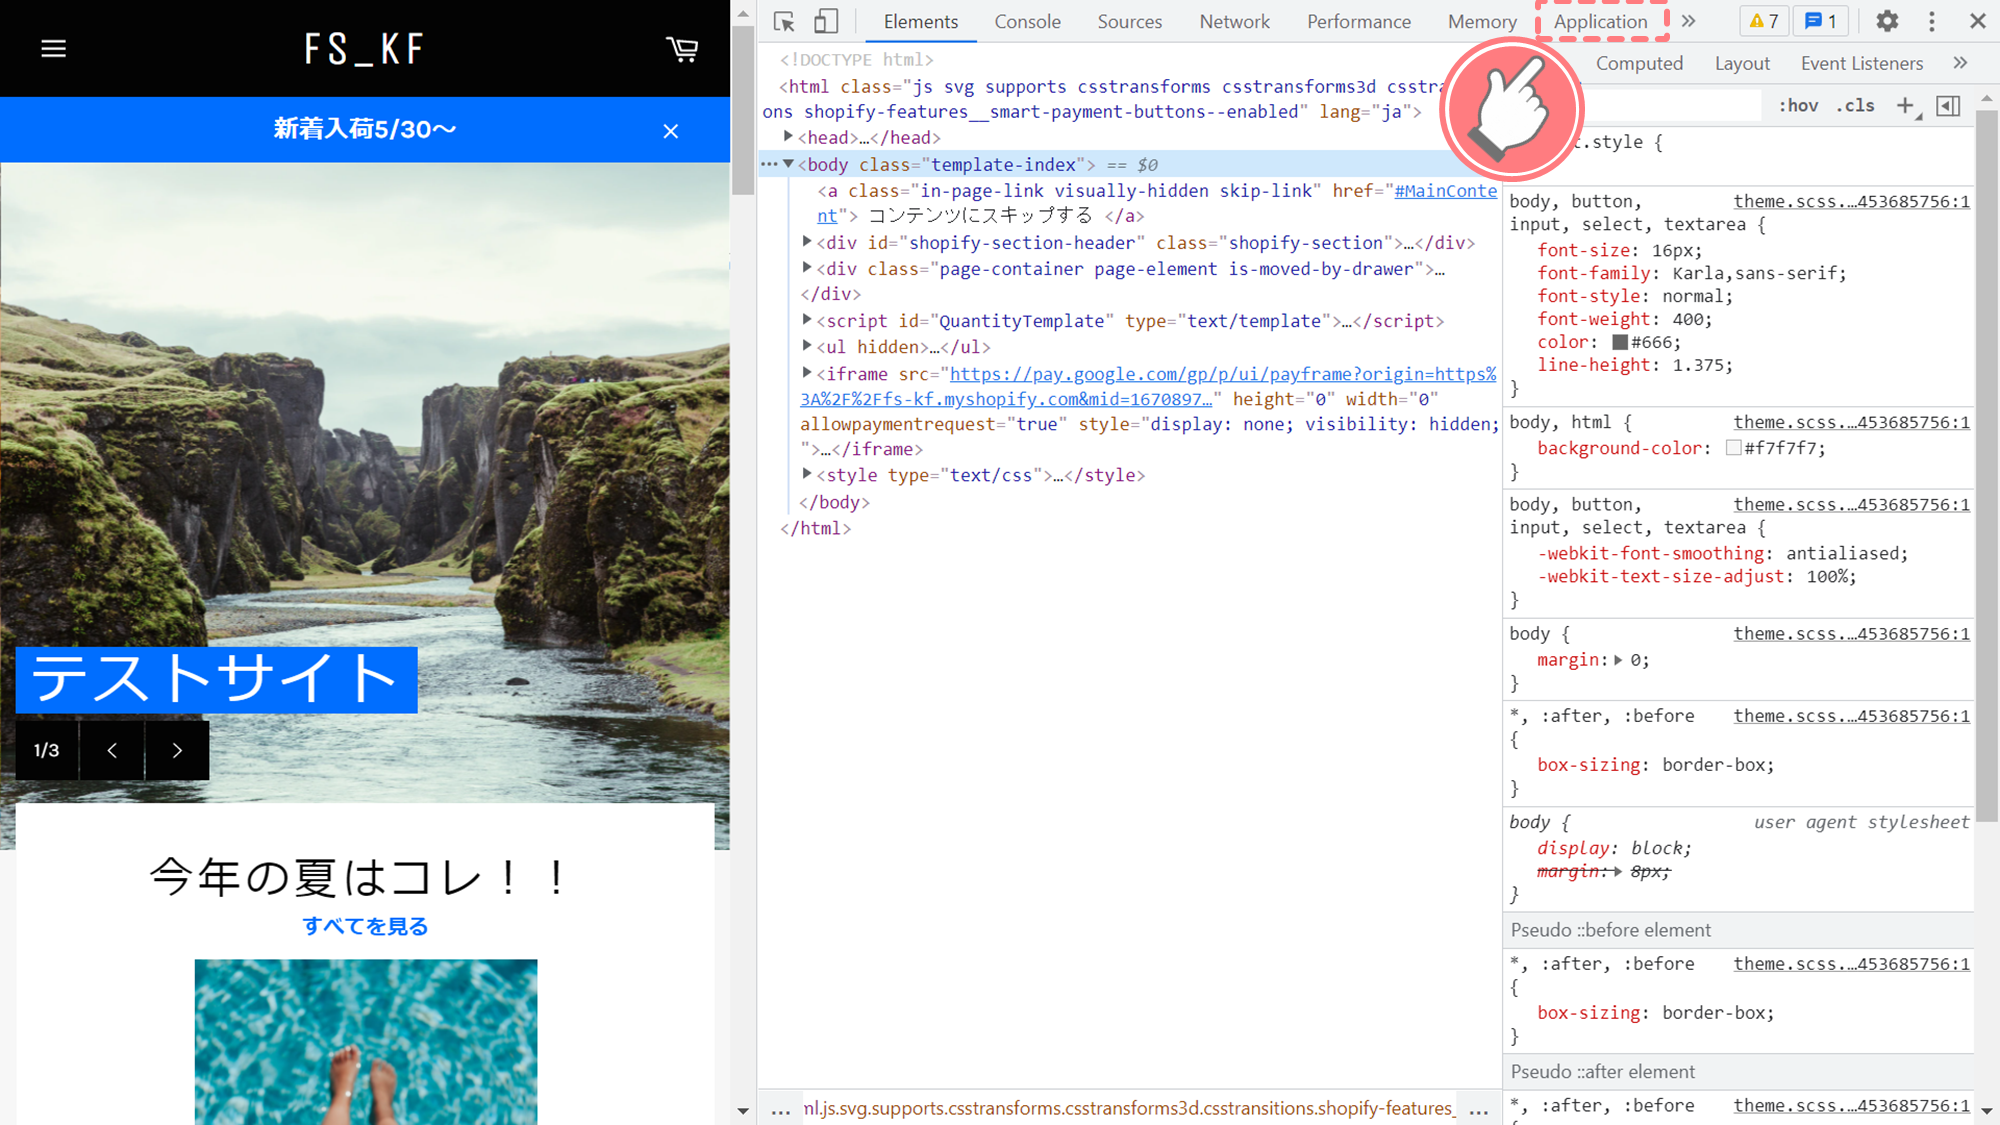
Task: Collapse the body template-index node
Action: click(789, 163)
